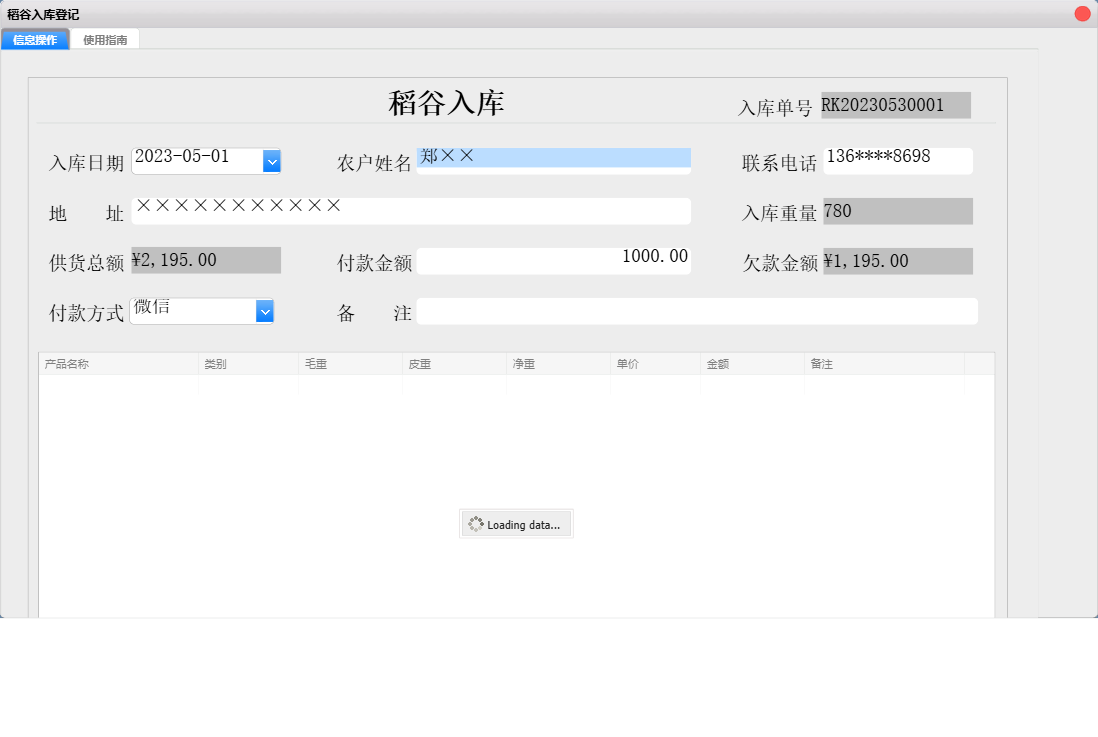Viewport: 1098px width, 737px height.
Task: Select the 入库重量 weight field
Action: click(x=897, y=211)
